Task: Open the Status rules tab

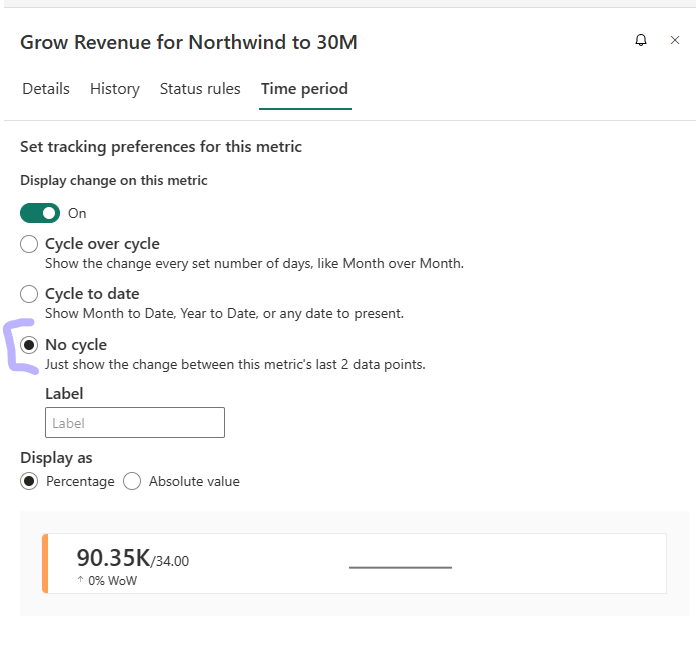Action: click(200, 89)
